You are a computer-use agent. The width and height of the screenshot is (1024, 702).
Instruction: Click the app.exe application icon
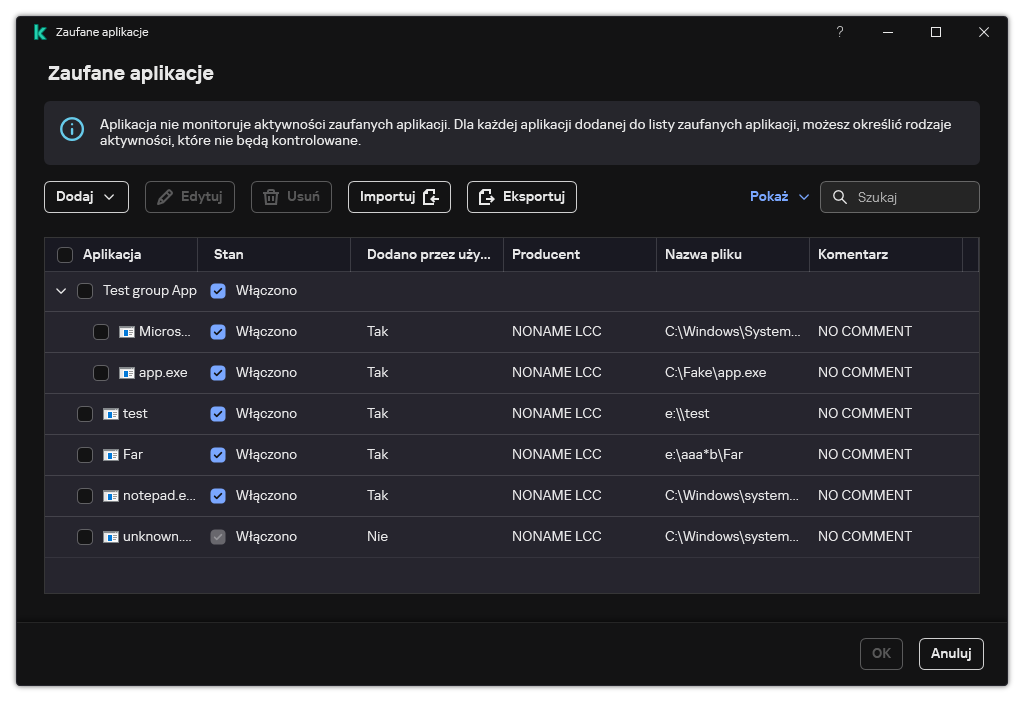click(x=127, y=373)
